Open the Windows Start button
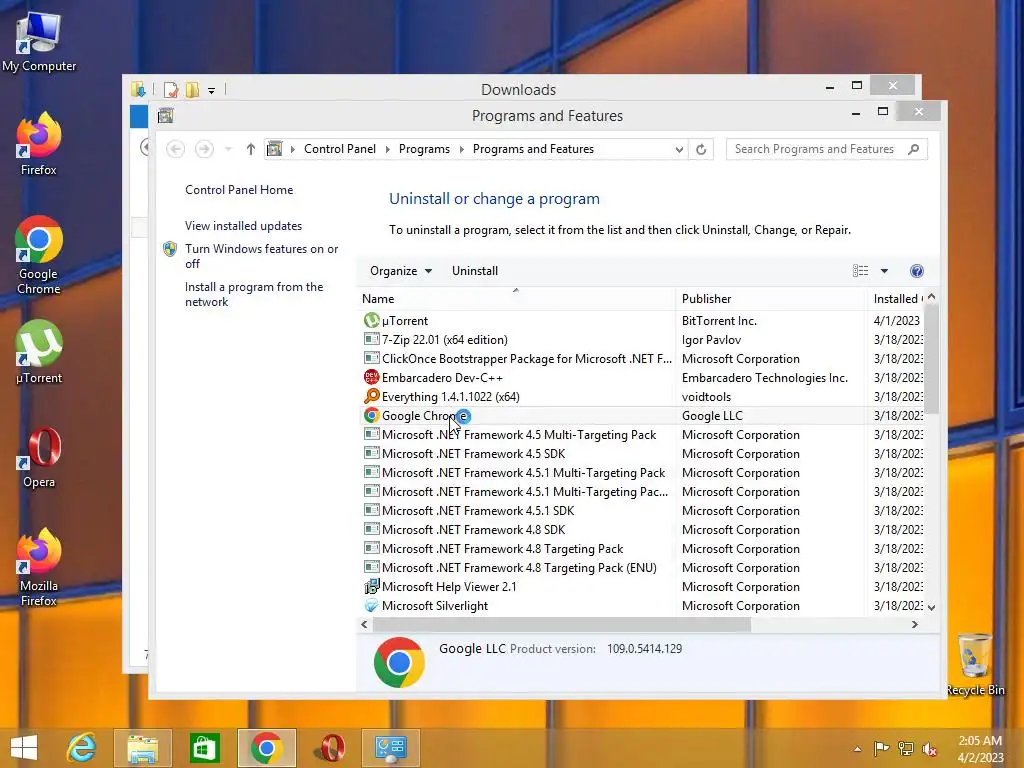The image size is (1024, 768). click(24, 748)
